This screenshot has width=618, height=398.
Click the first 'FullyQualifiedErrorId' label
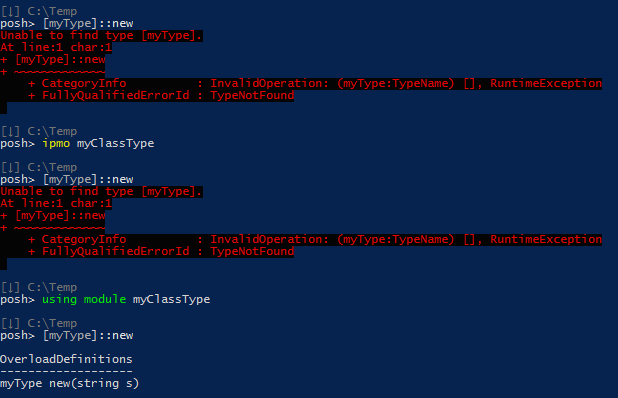tap(115, 95)
